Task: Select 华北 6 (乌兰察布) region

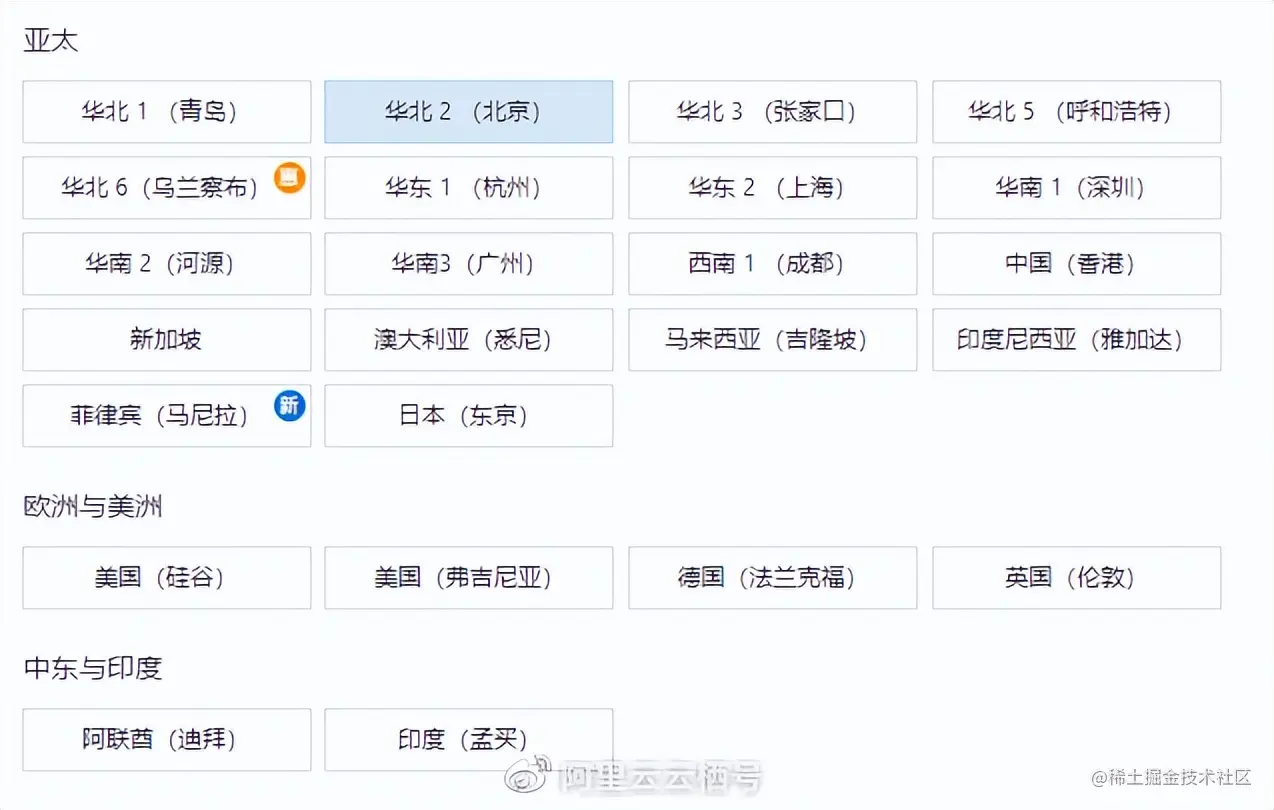Action: pyautogui.click(x=166, y=188)
